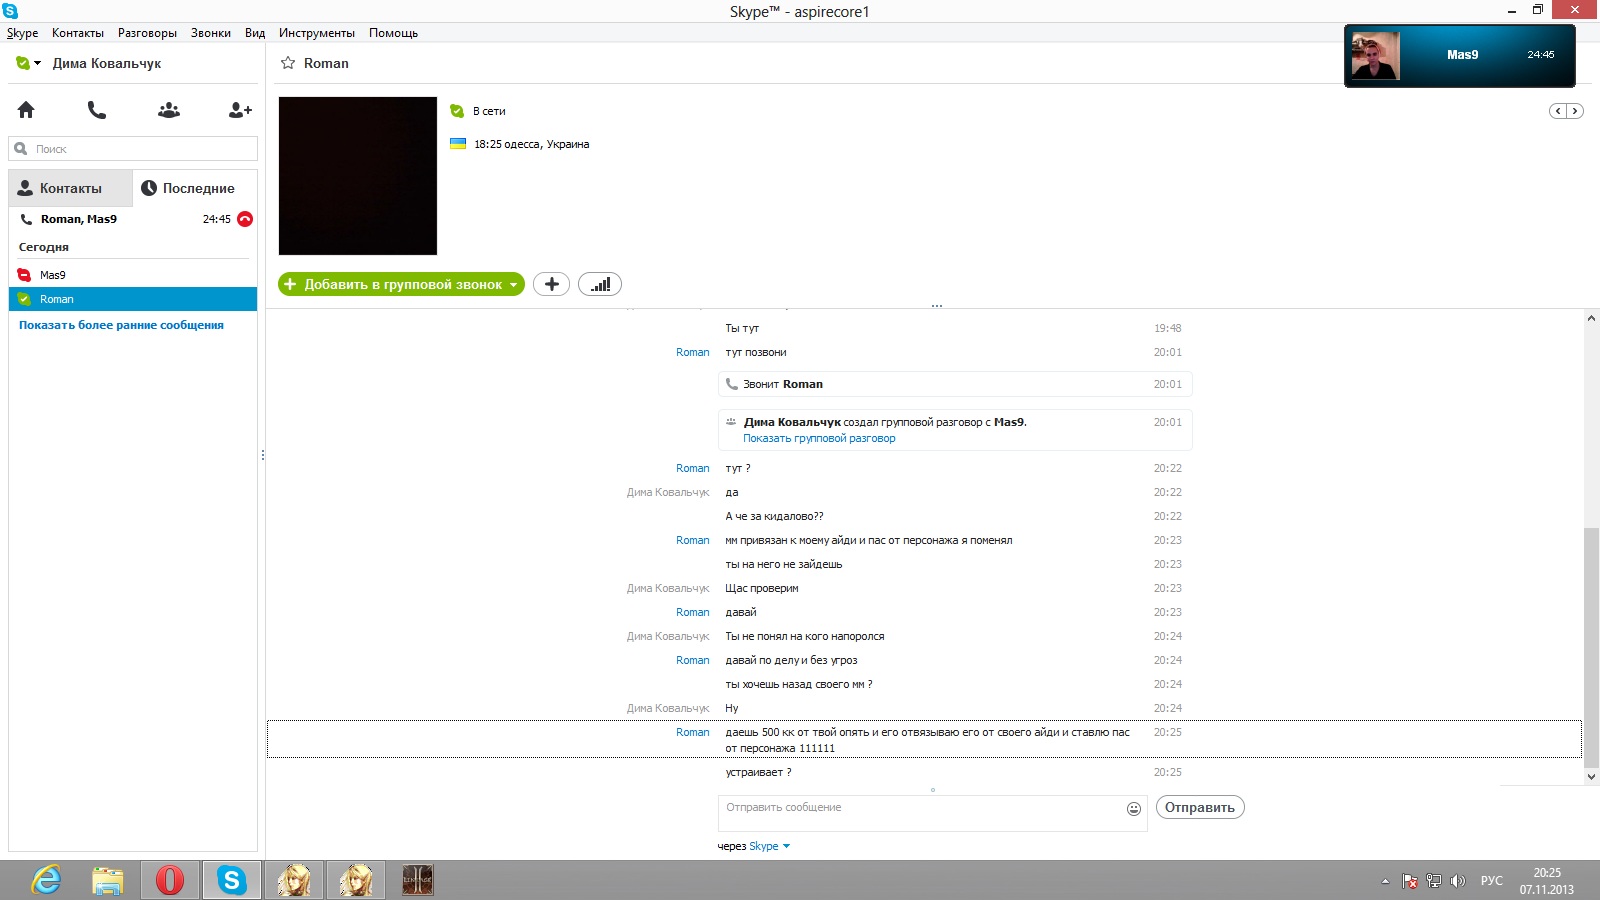Open the emoticon smiley picker
This screenshot has width=1600, height=900.
(1134, 809)
